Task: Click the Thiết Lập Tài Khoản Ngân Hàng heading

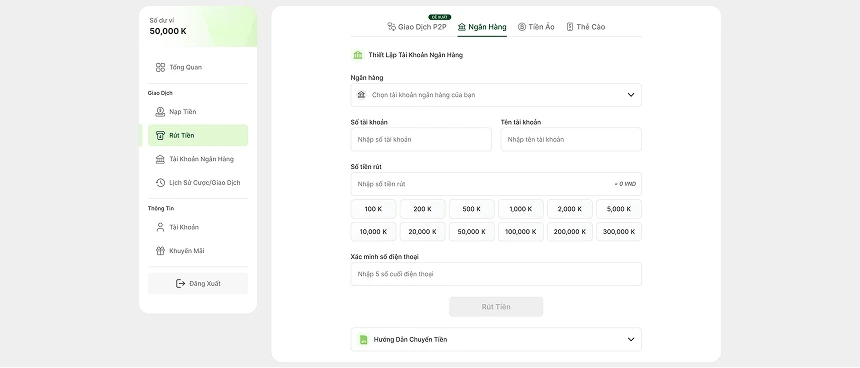Action: [416, 55]
